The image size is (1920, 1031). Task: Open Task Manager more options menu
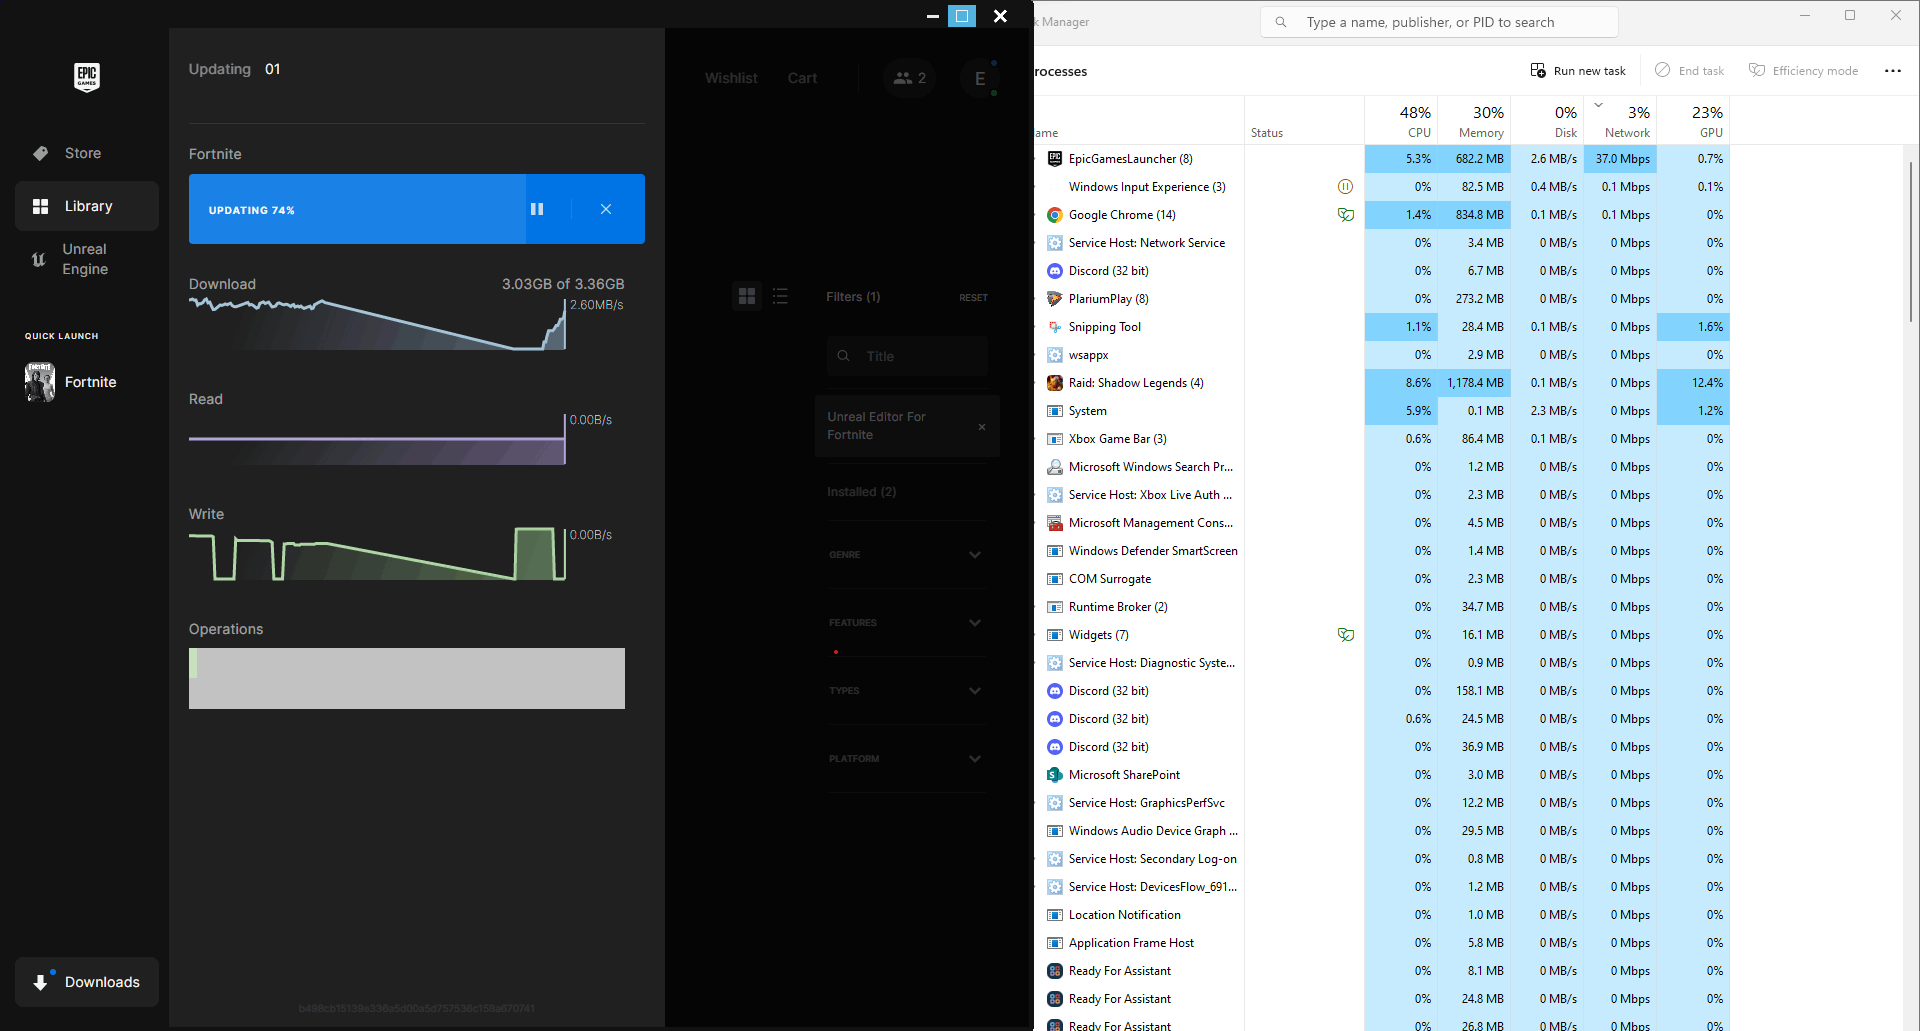point(1893,71)
